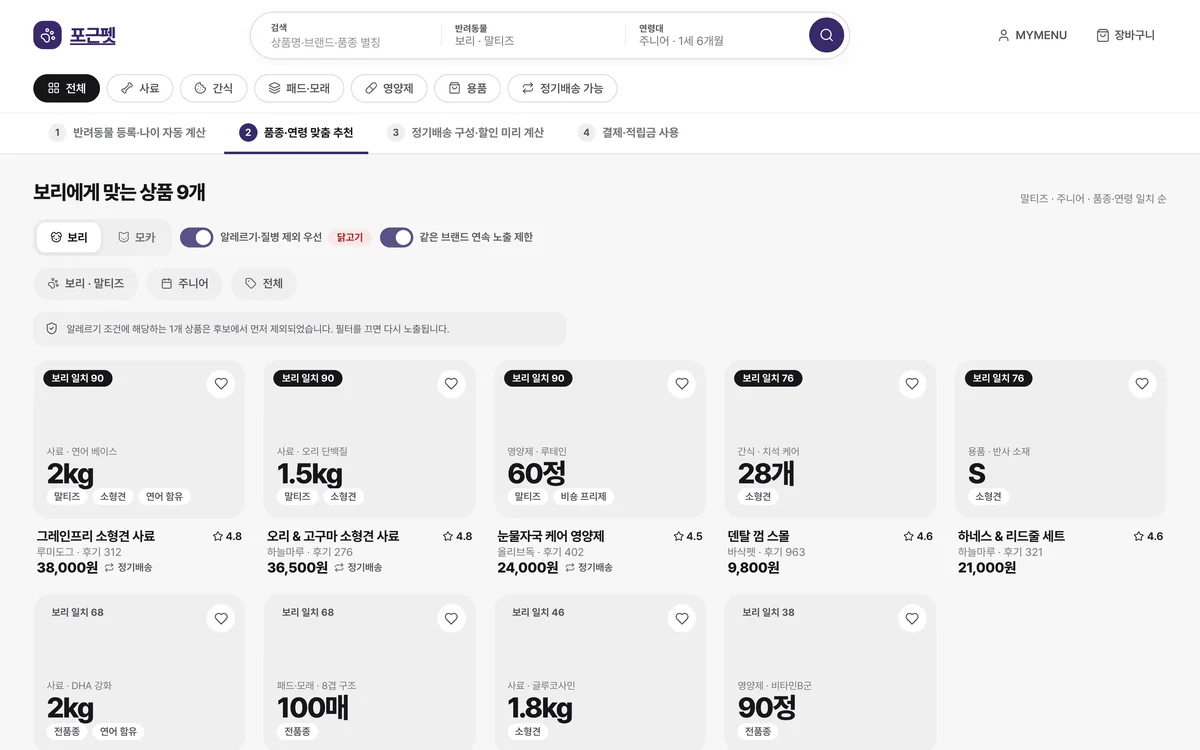
Task: Click the 비숑 프리제 tag on 영양제 card
Action: pyautogui.click(x=583, y=496)
